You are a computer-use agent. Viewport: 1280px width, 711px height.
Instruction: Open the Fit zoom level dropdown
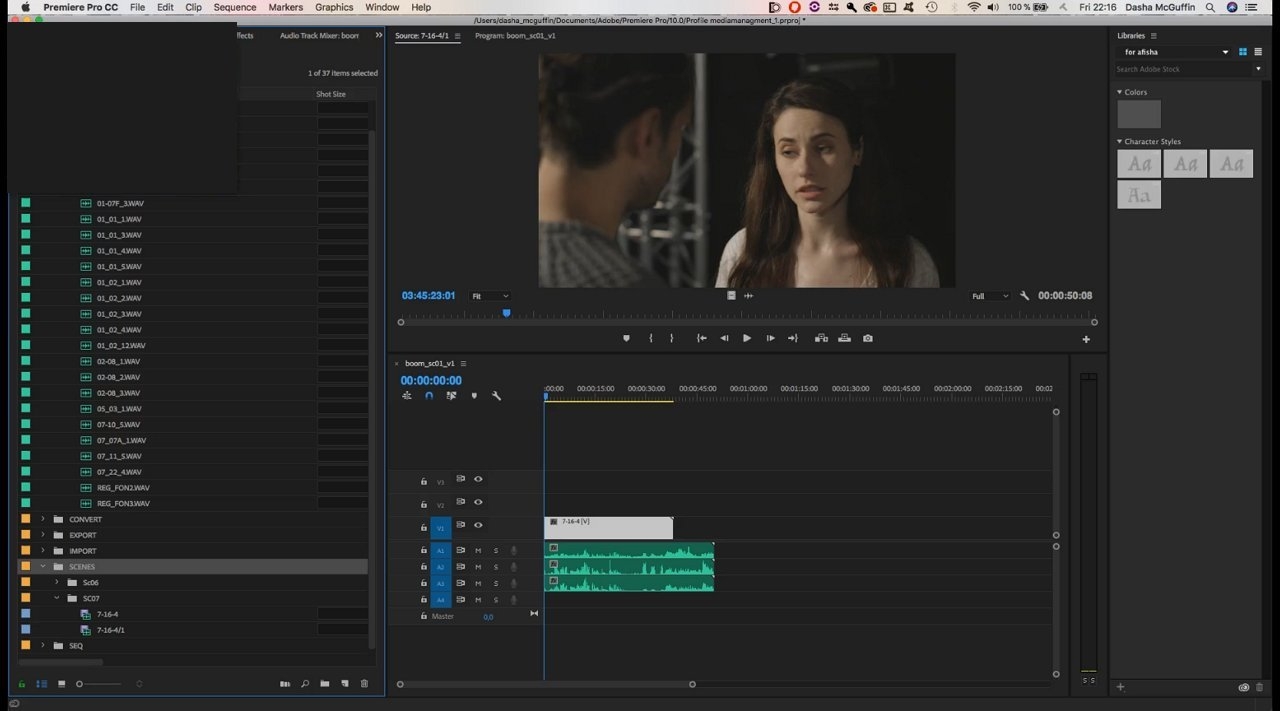[x=490, y=296]
